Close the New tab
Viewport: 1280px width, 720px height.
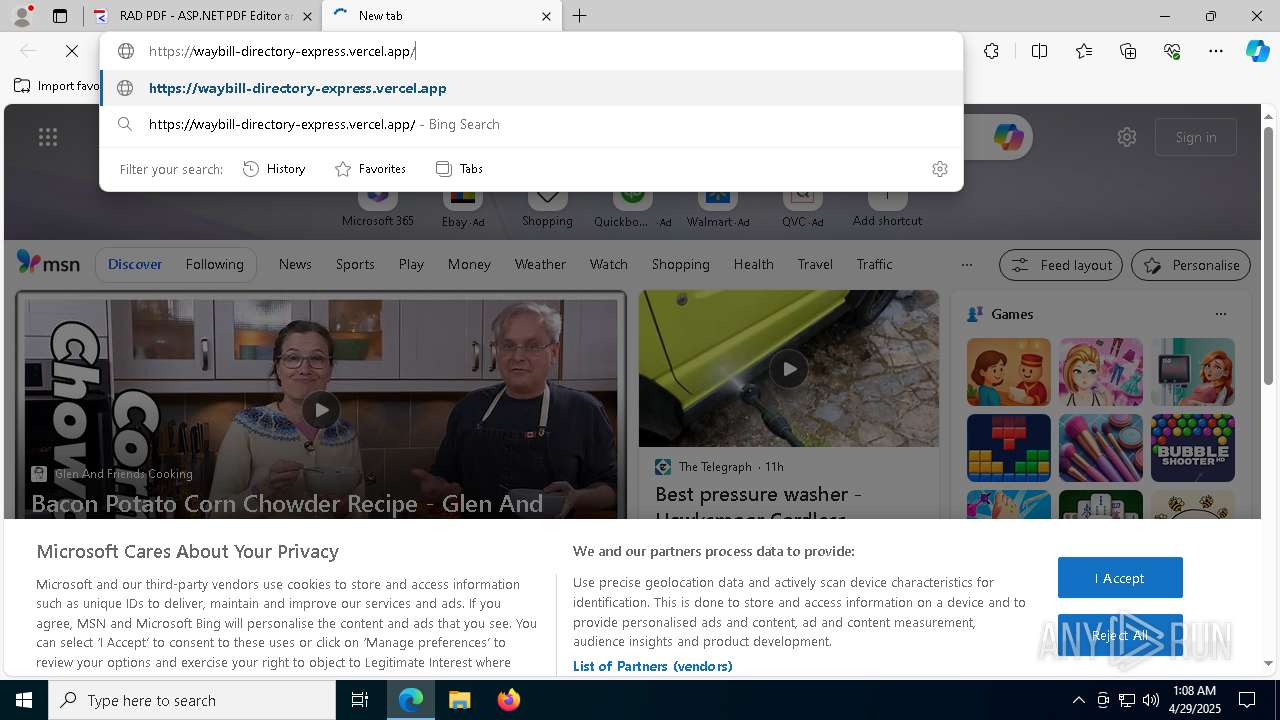[546, 16]
